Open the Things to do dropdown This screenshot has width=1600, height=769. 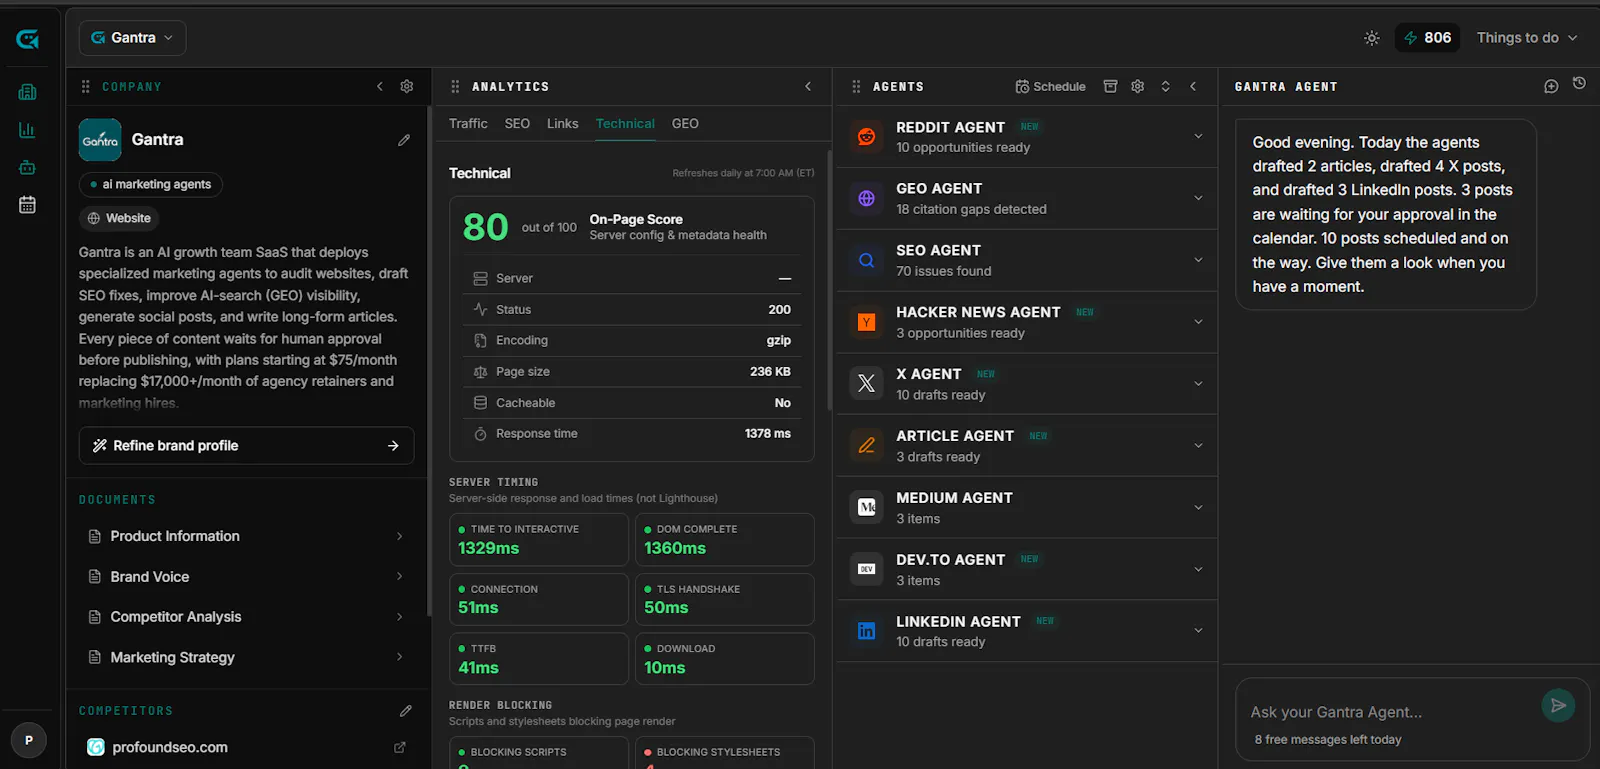pos(1527,38)
